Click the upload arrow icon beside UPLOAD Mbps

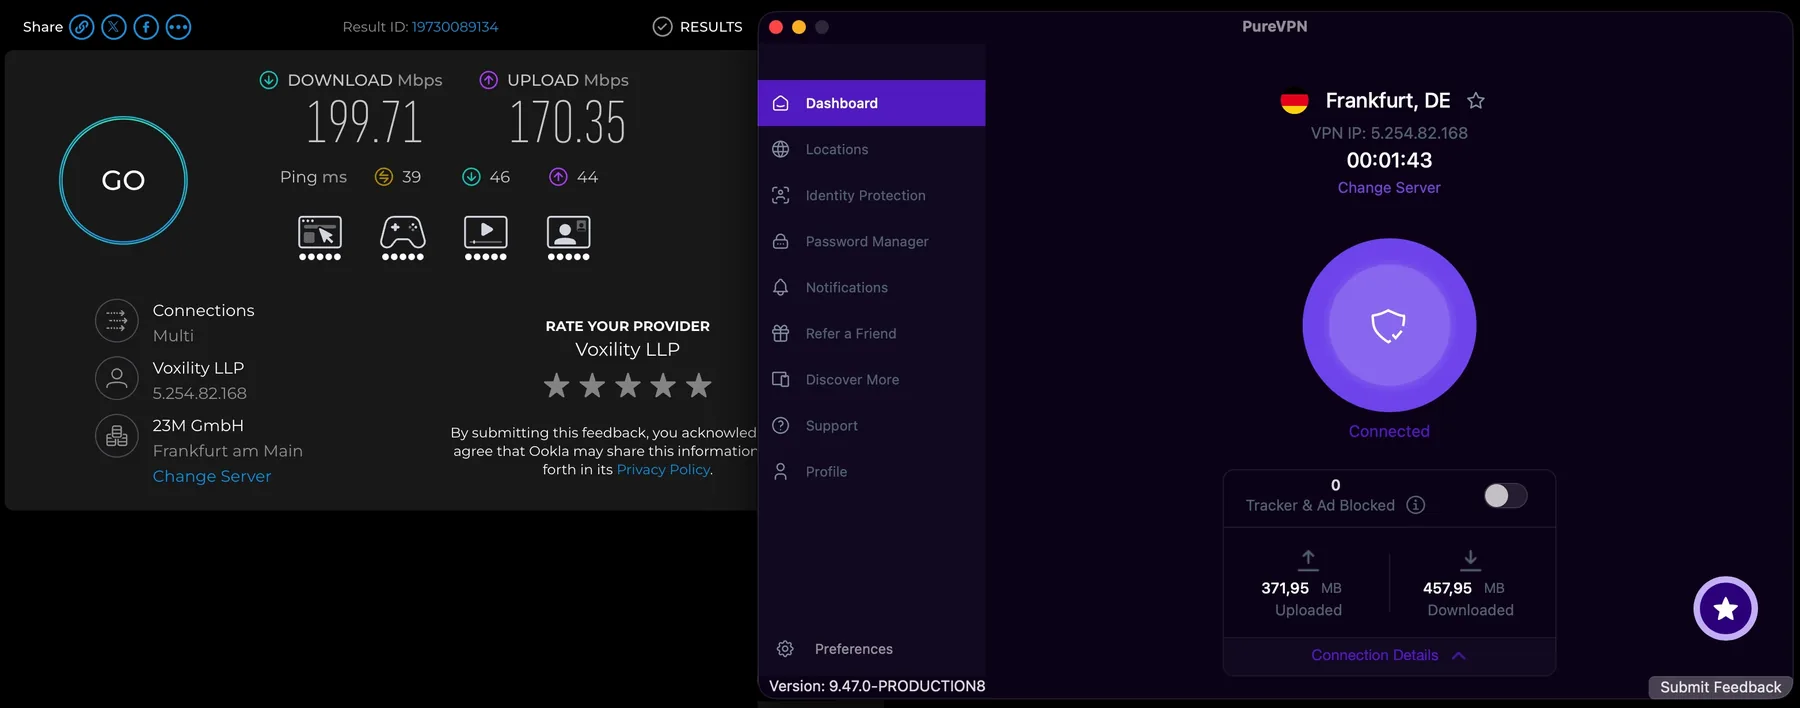click(x=489, y=80)
